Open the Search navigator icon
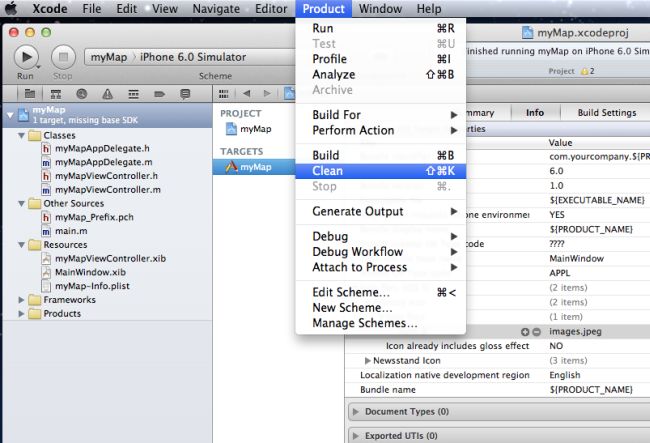Screen dimensions: 650x443 point(82,94)
